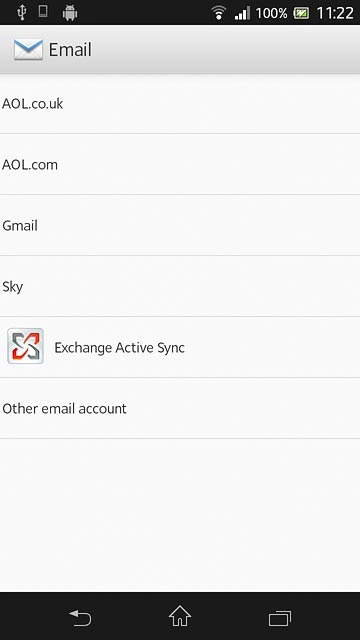
Task: Tap the Email title in header
Action: tap(70, 50)
